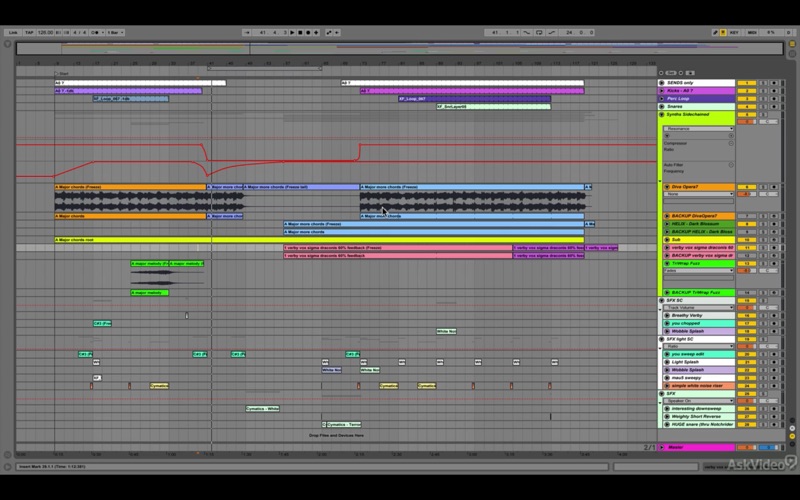Click the tempo nudge down button
The width and height of the screenshot is (800, 500).
[x=59, y=33]
